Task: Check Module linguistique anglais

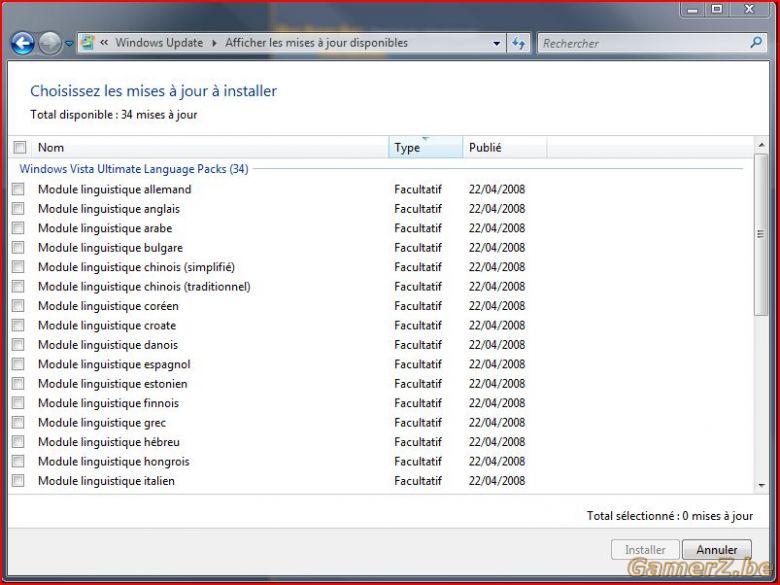Action: (18, 208)
